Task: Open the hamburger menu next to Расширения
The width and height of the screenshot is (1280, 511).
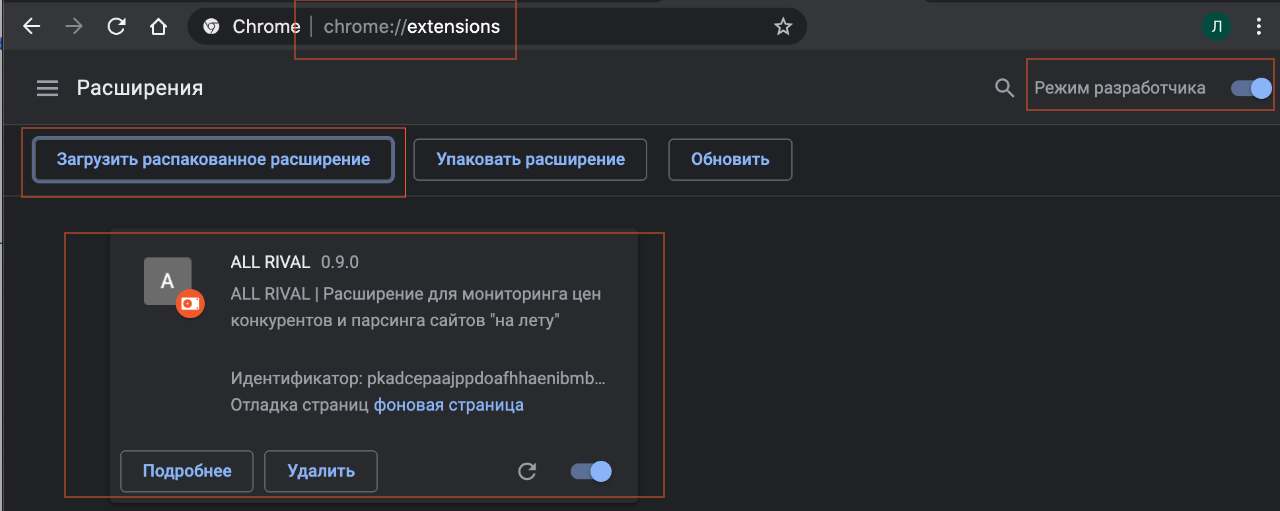Action: [48, 88]
